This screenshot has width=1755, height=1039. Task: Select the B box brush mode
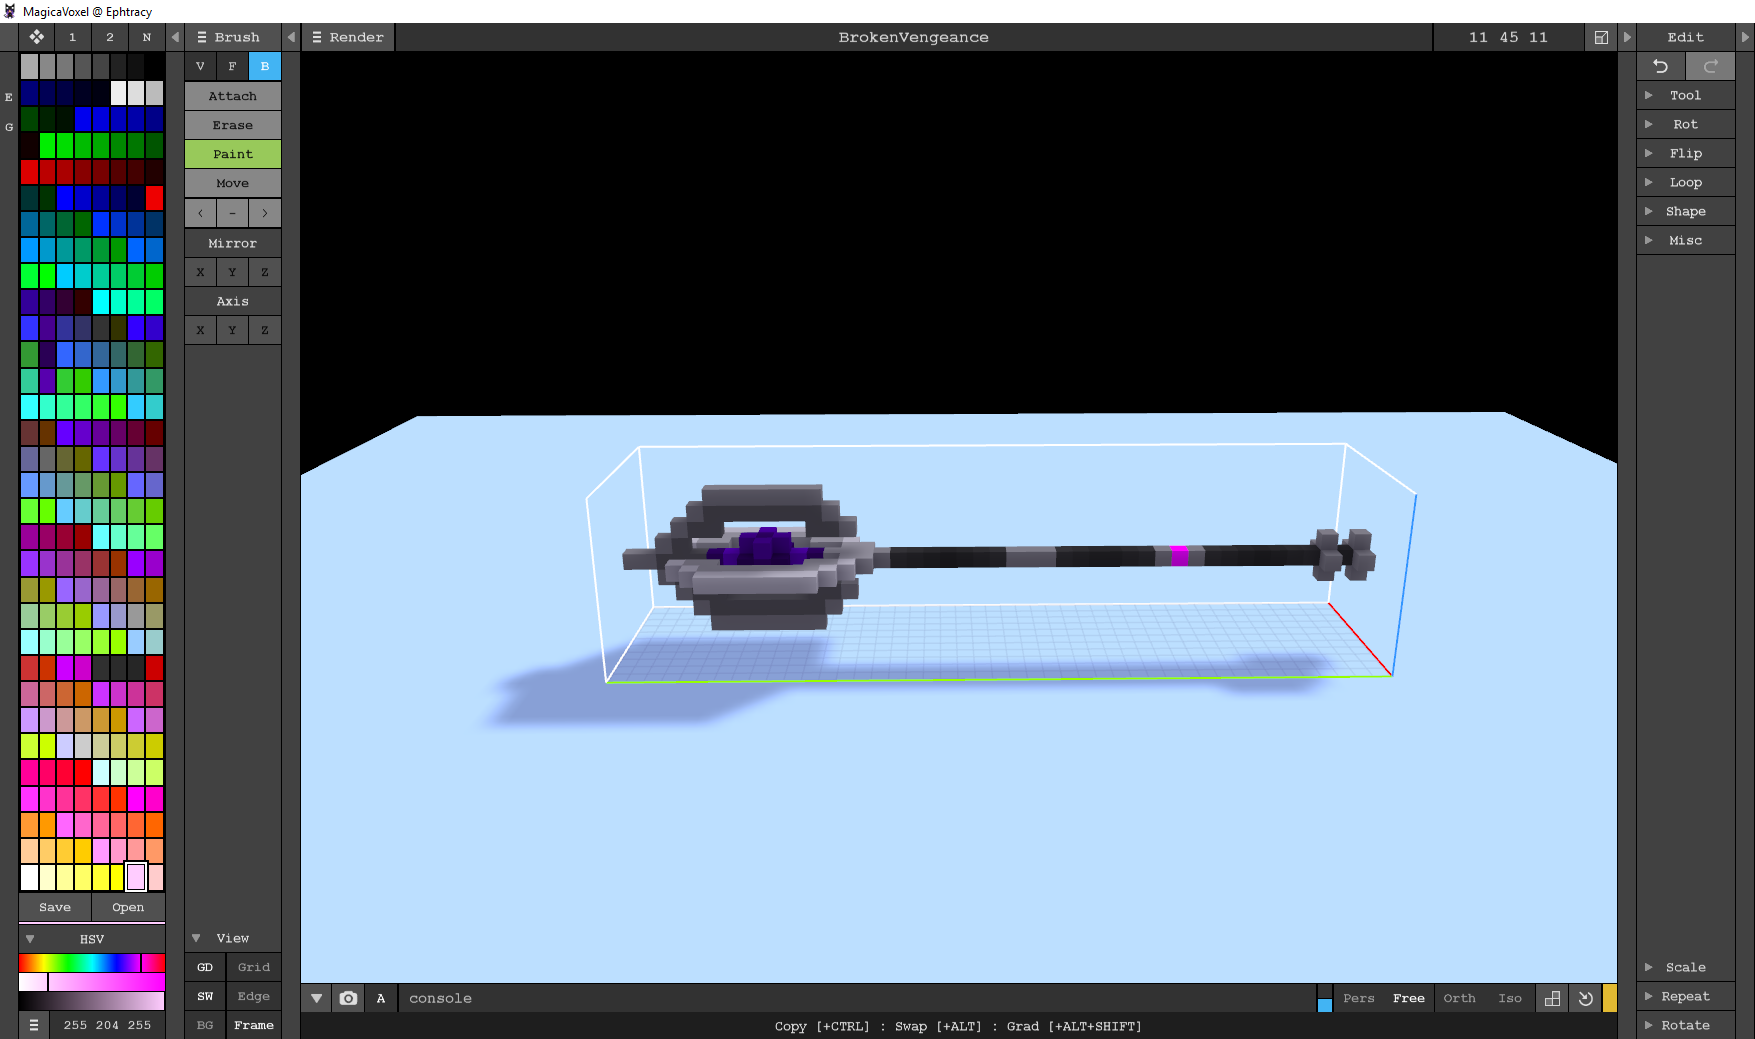click(x=264, y=66)
